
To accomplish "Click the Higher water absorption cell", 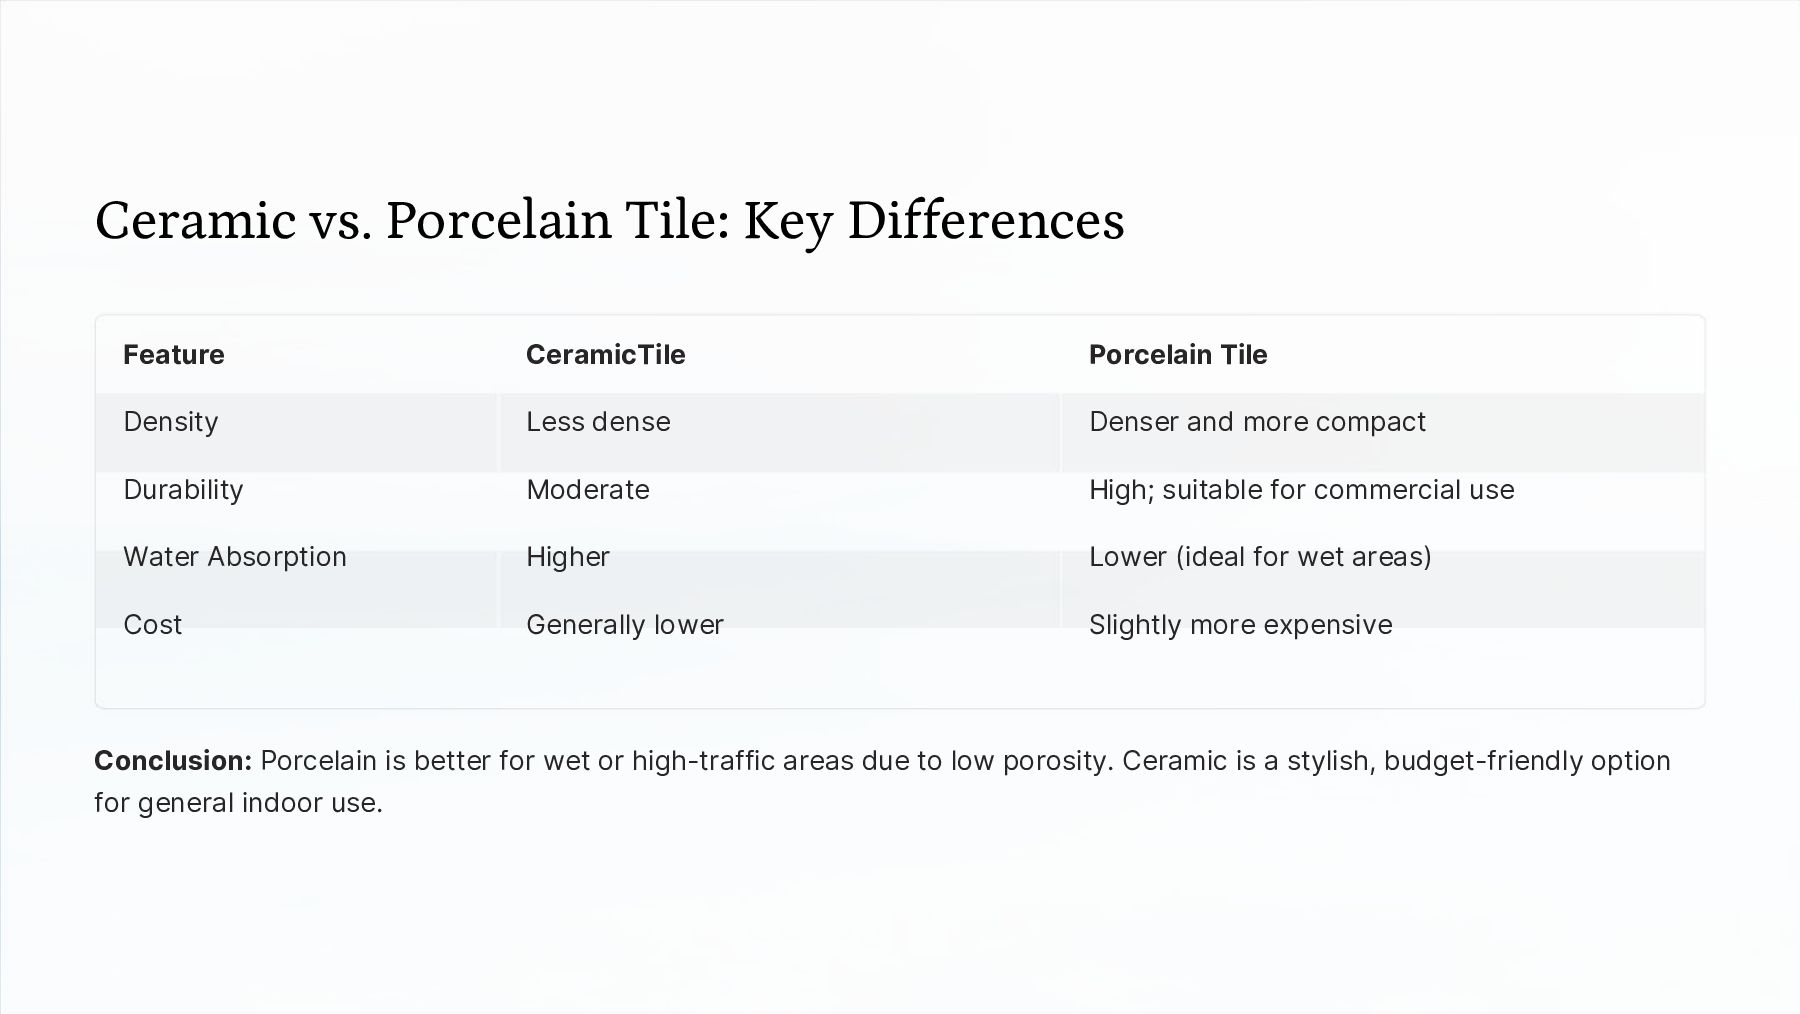I will click(x=568, y=557).
